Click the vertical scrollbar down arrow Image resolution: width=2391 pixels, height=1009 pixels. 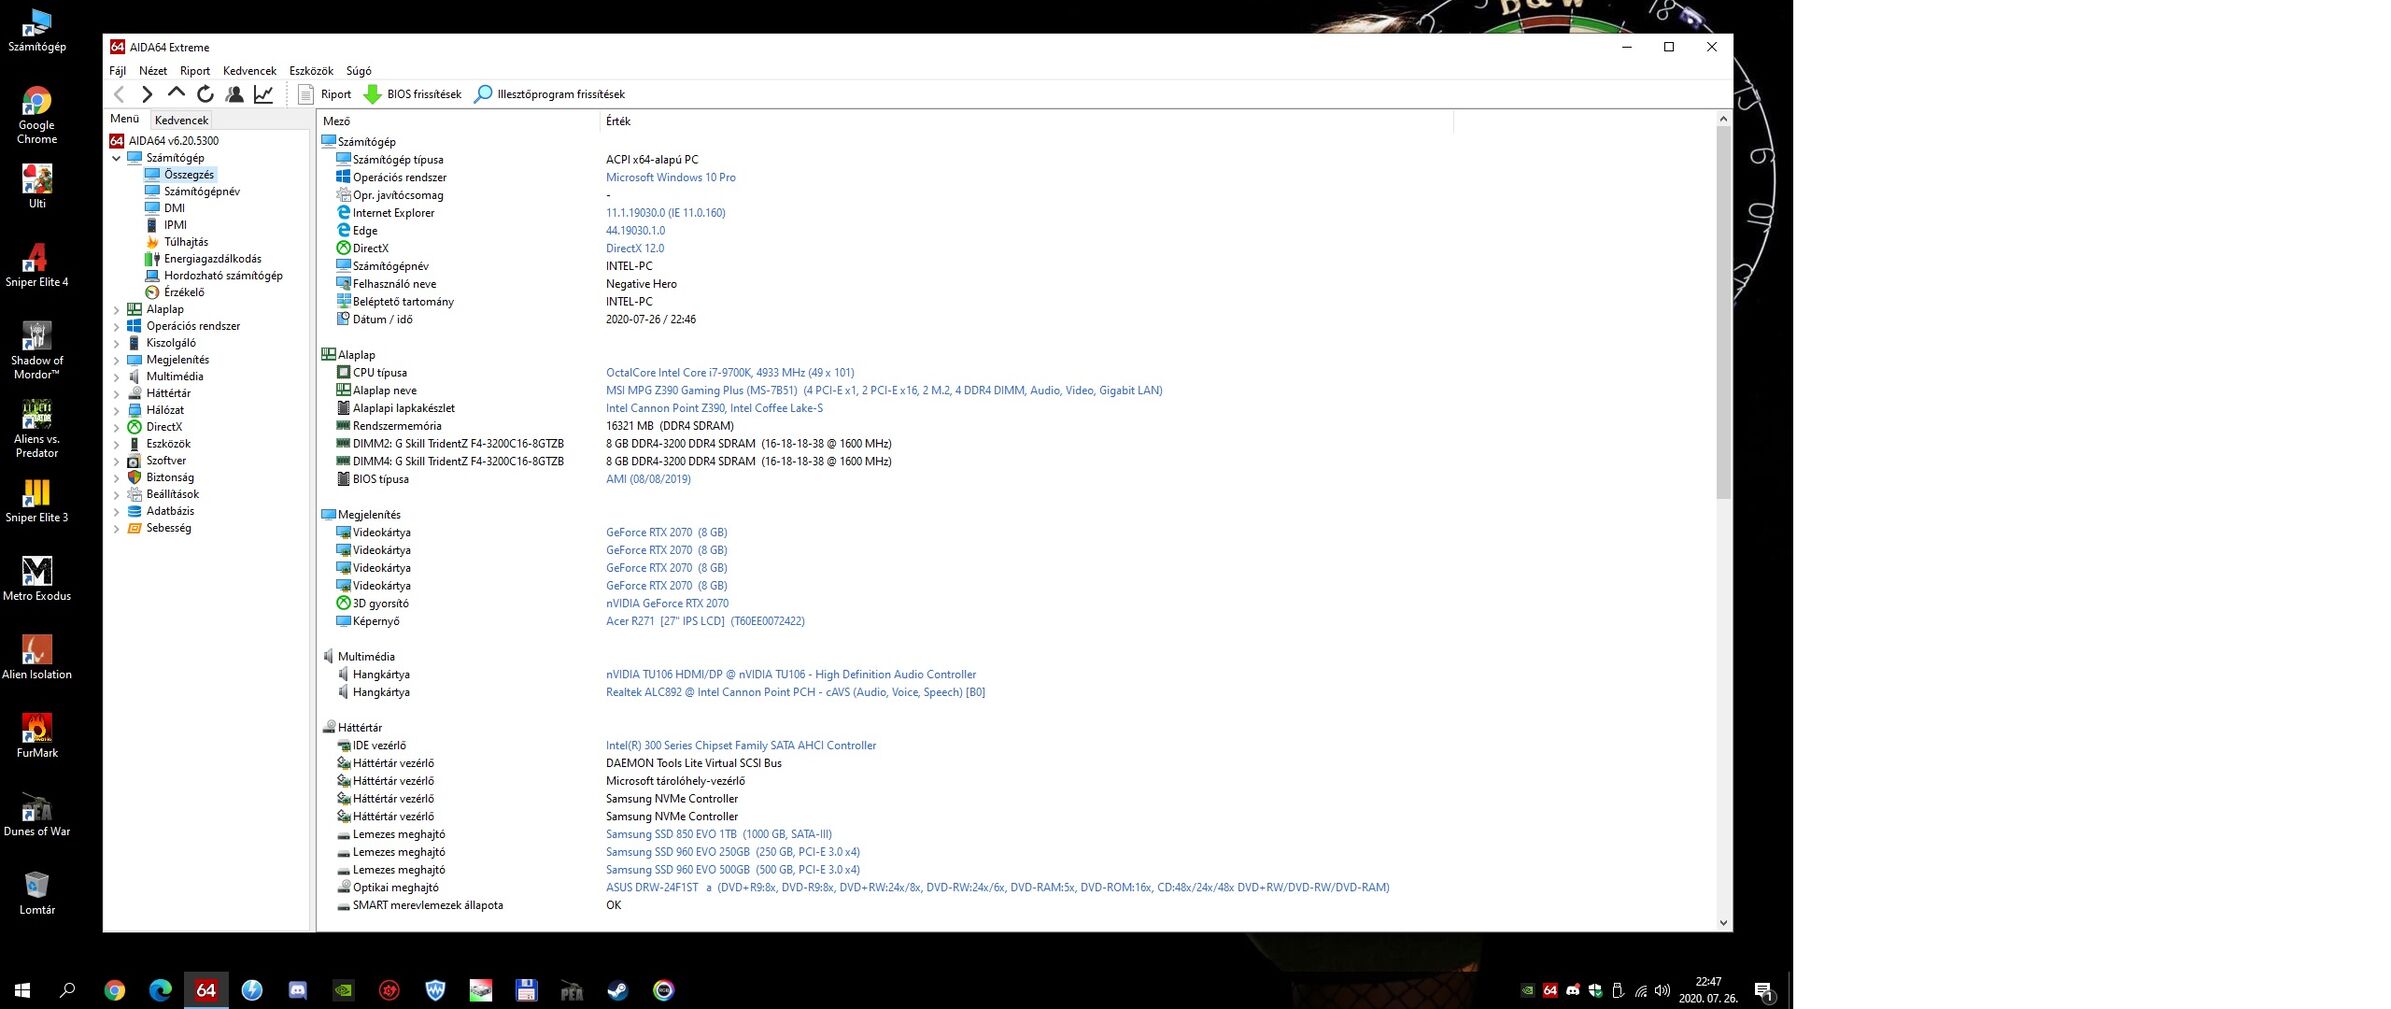pos(1723,923)
